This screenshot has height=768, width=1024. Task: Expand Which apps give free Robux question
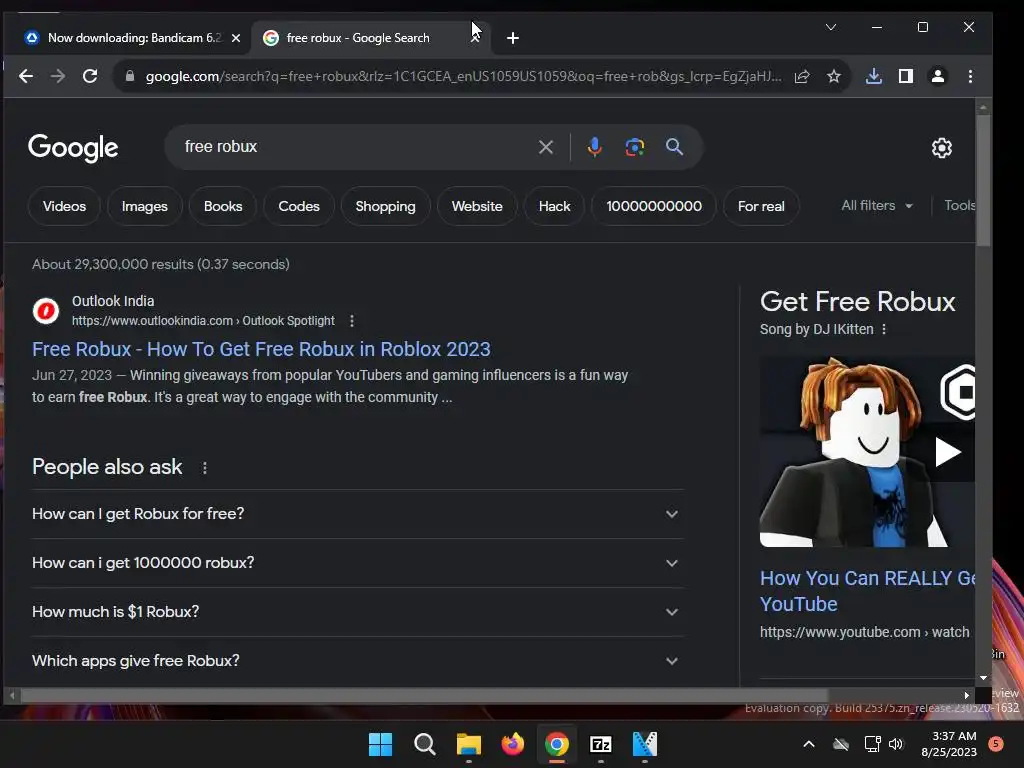357,661
